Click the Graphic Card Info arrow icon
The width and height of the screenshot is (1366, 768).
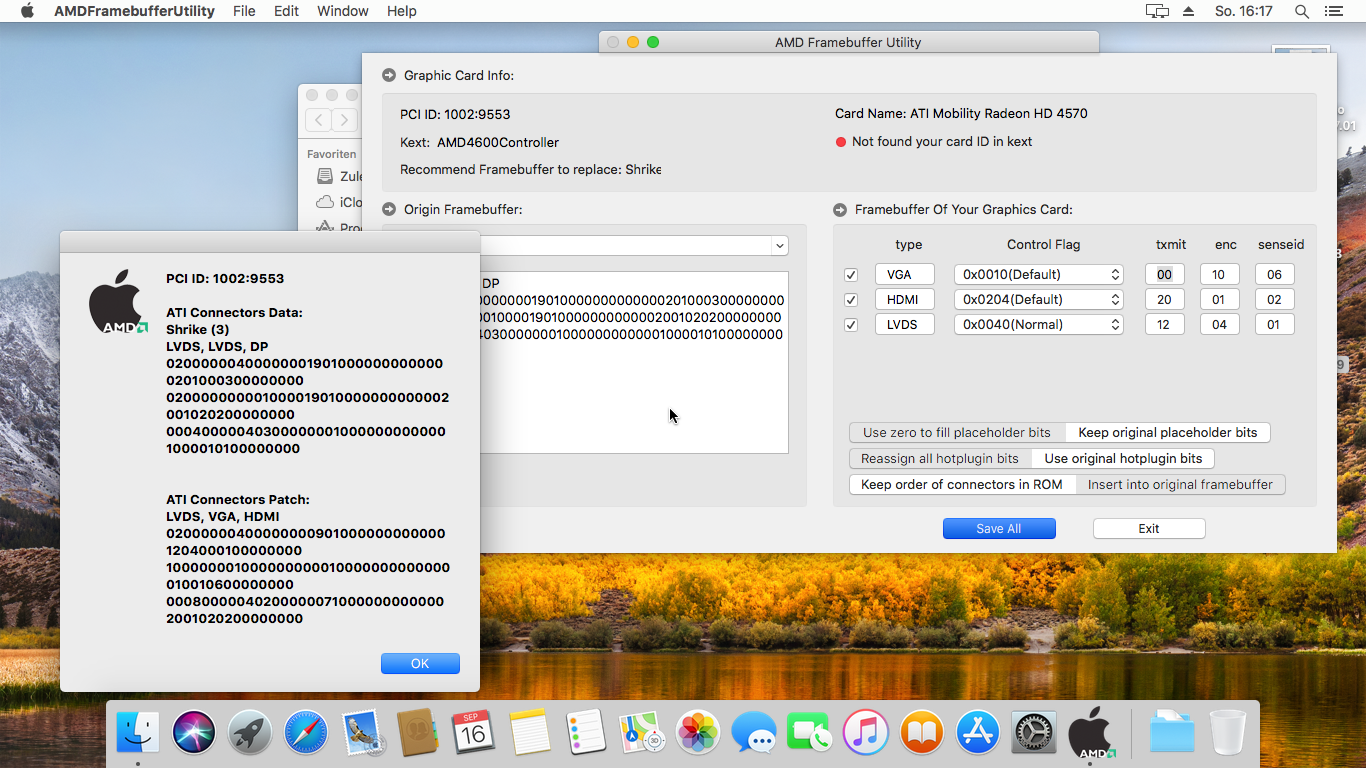point(389,75)
